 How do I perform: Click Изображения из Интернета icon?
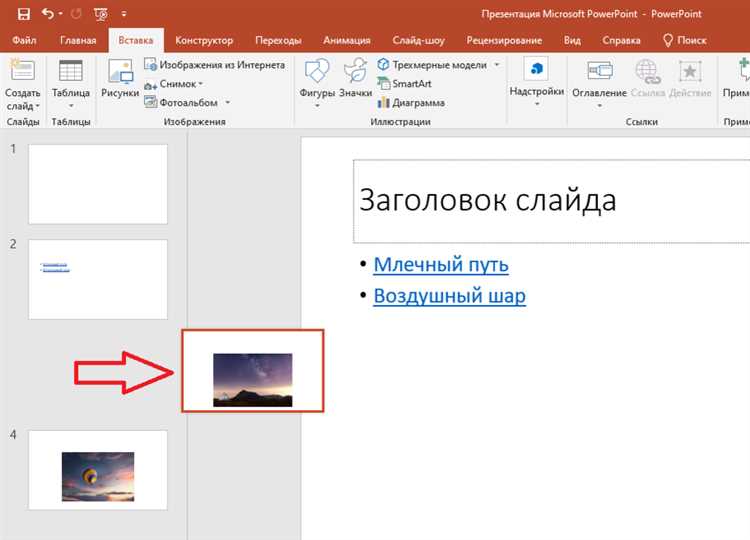[151, 64]
